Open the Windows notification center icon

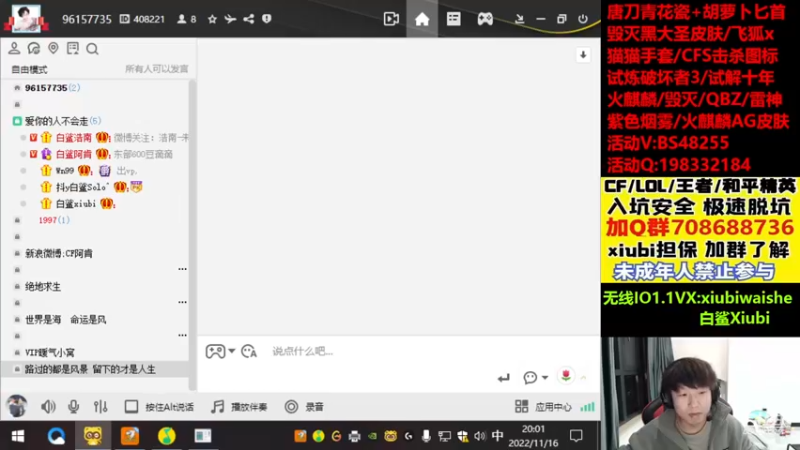(576, 436)
